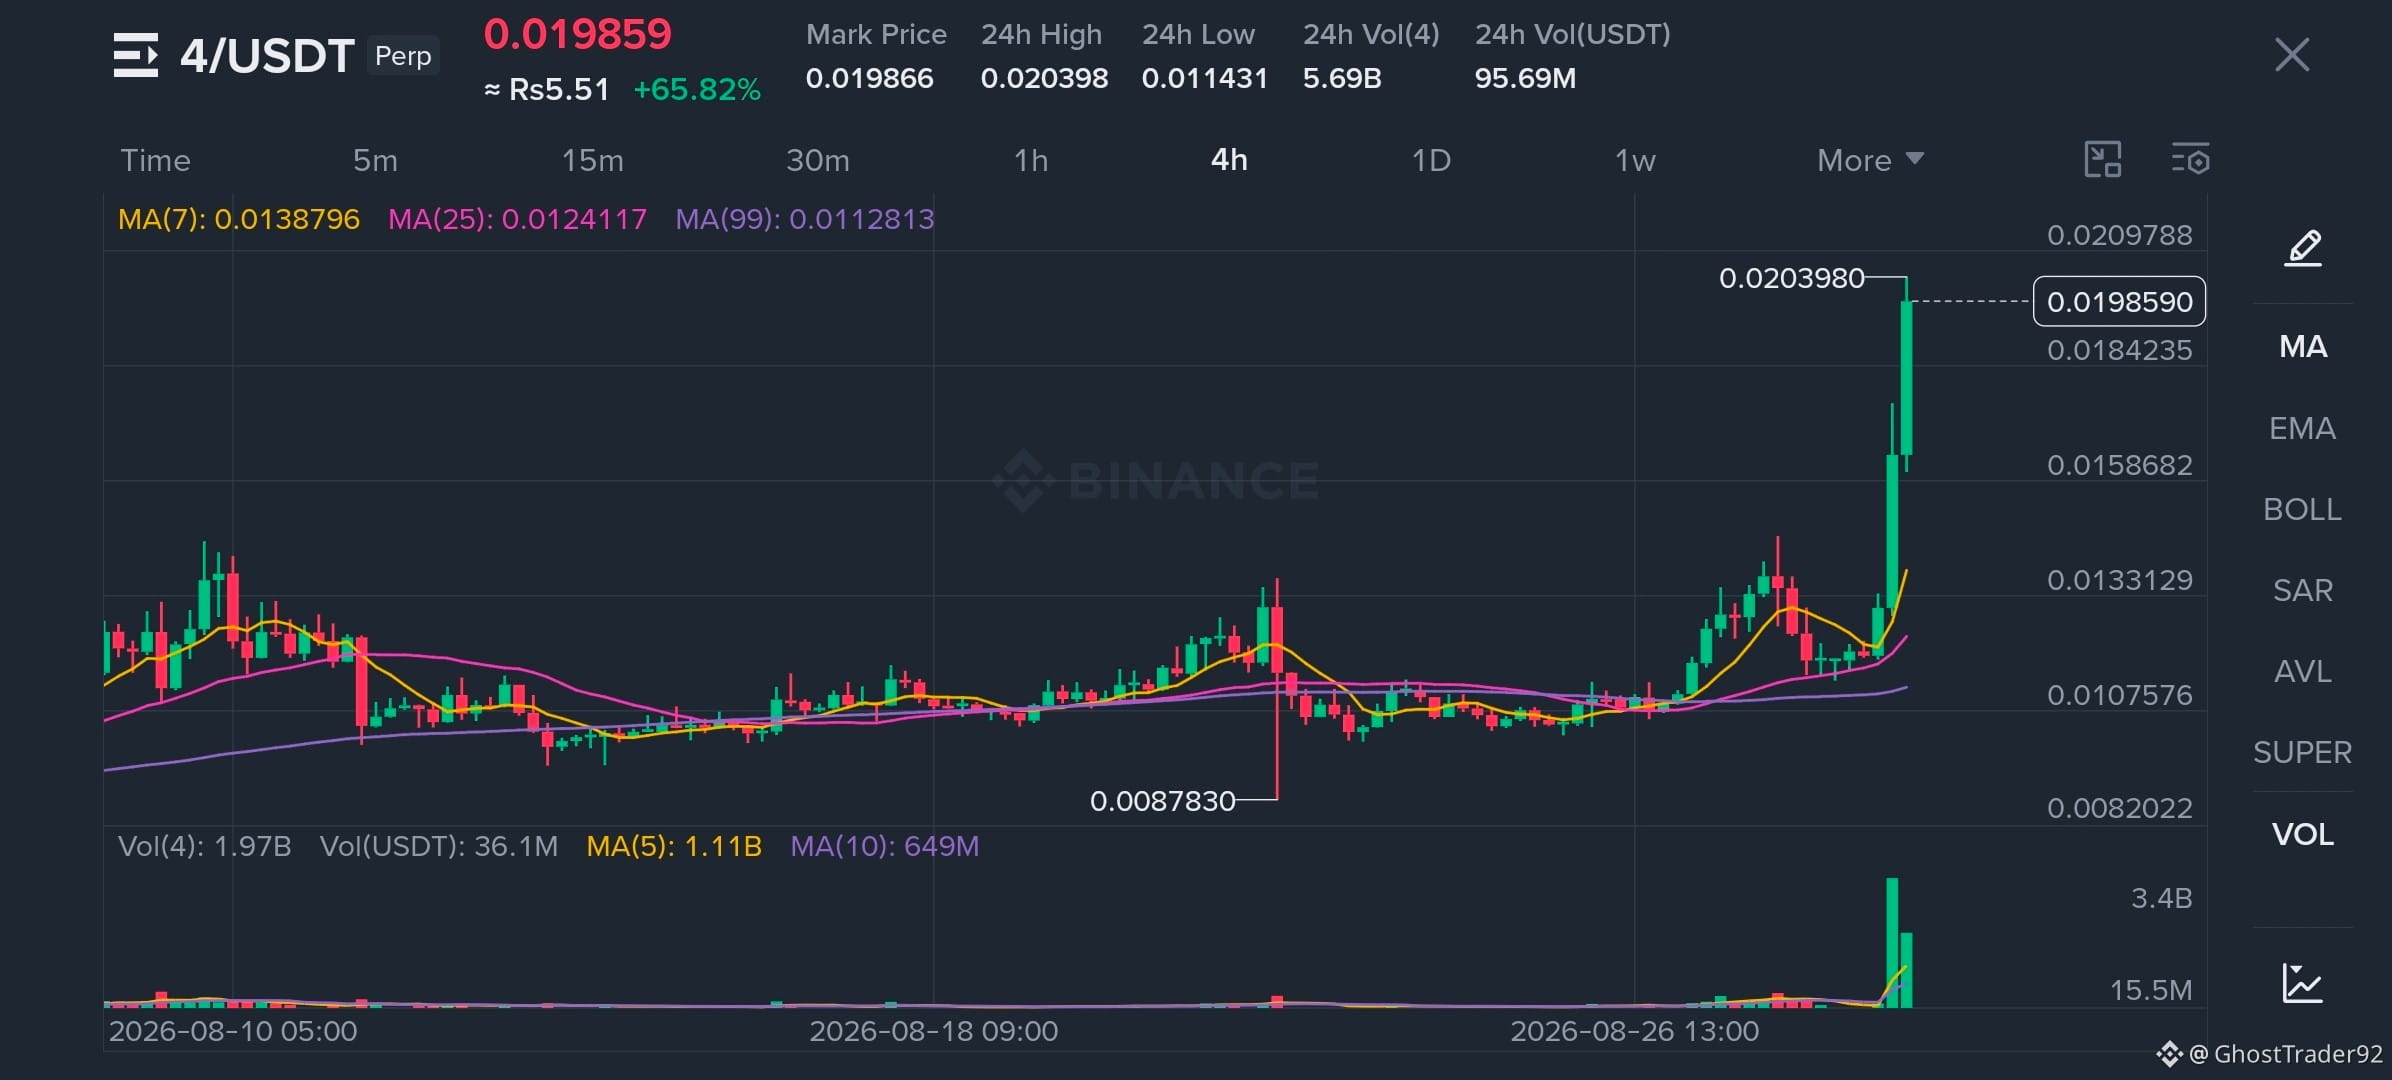Image resolution: width=2392 pixels, height=1080 pixels.
Task: Tap the 4/USDT pair name
Action: point(267,55)
